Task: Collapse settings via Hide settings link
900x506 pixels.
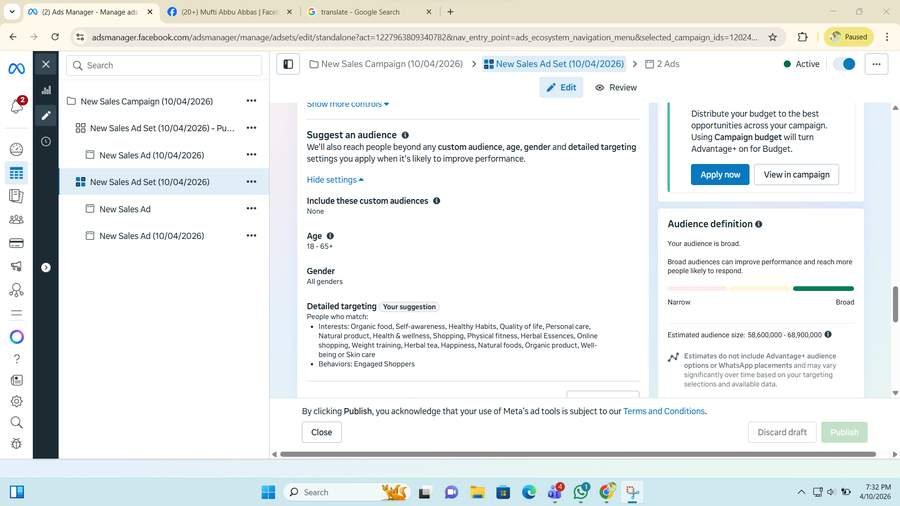Action: pyautogui.click(x=335, y=180)
